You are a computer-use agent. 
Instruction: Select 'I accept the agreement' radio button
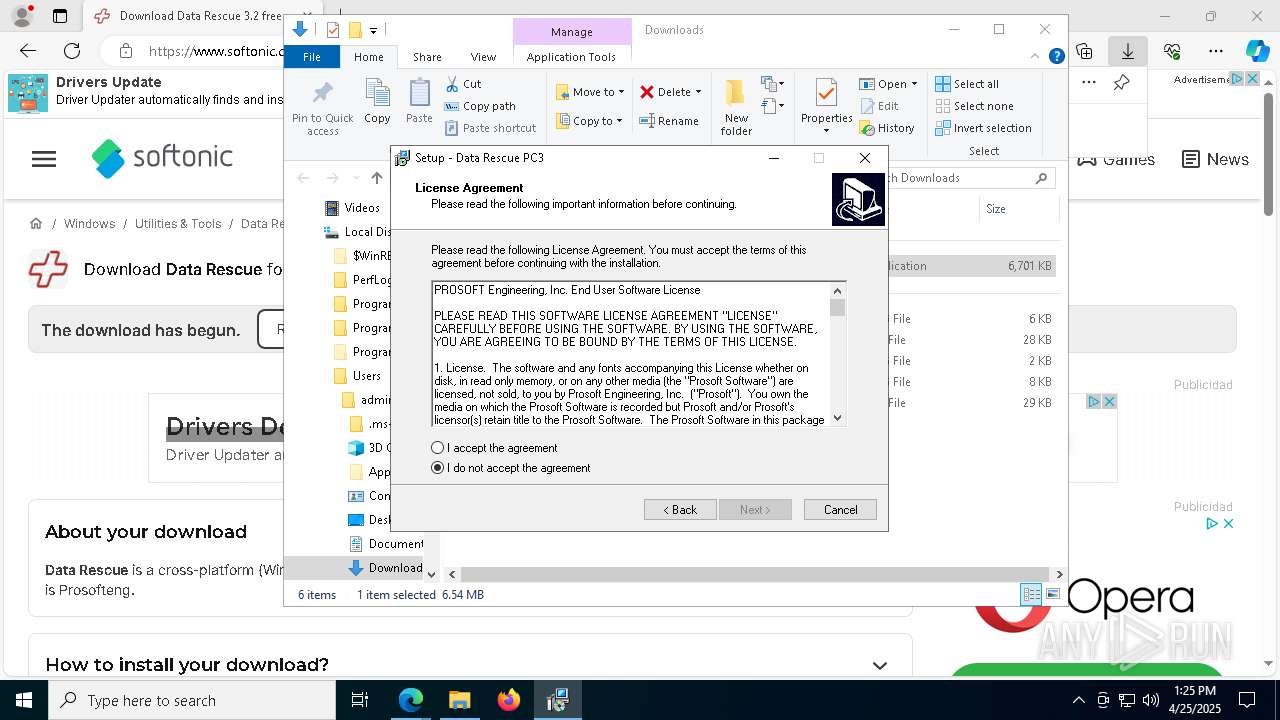coord(437,448)
